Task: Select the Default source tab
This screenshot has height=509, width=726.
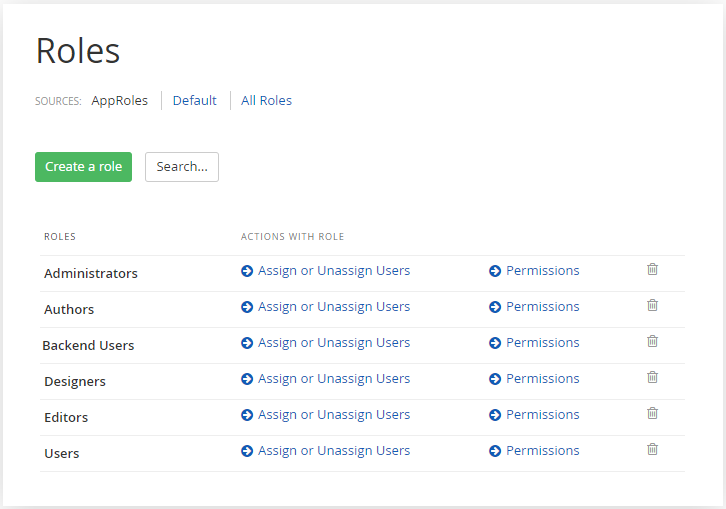Action: (x=194, y=101)
